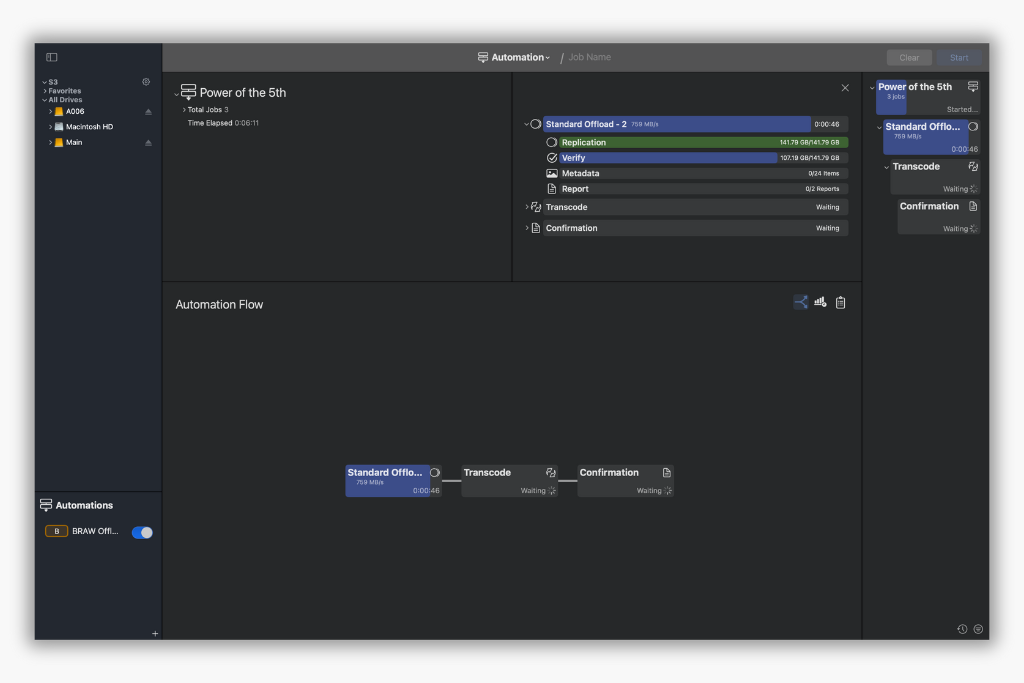Screen dimensions: 1024x683
Task: Select the Macintosh HD drive icon
Action: pos(59,127)
